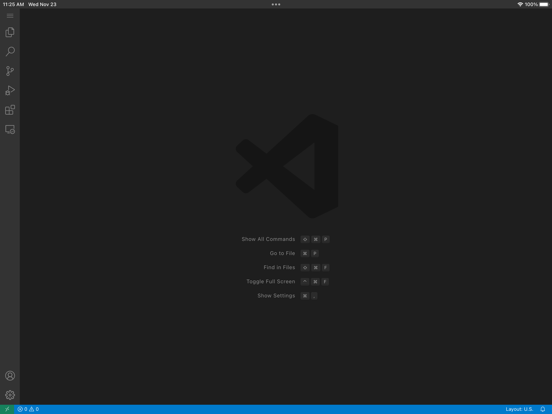Open the Accounts menu

tap(10, 376)
